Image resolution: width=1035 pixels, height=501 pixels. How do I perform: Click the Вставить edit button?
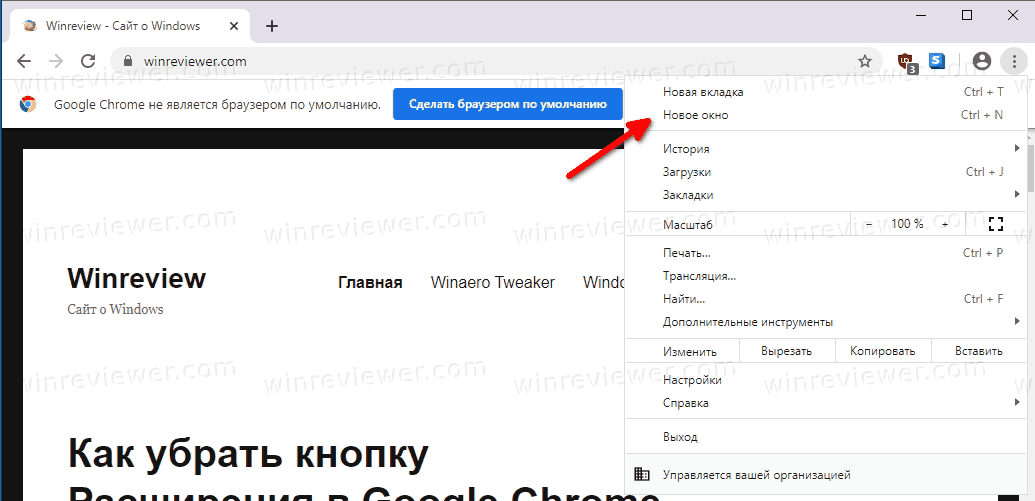[x=979, y=351]
